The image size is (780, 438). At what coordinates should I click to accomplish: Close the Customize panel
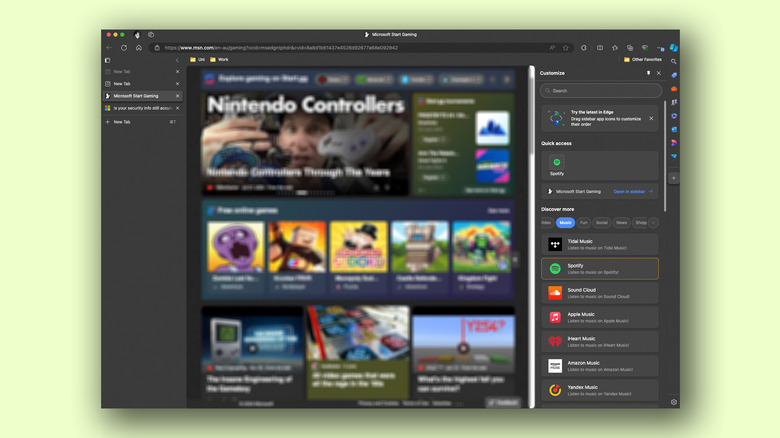659,73
